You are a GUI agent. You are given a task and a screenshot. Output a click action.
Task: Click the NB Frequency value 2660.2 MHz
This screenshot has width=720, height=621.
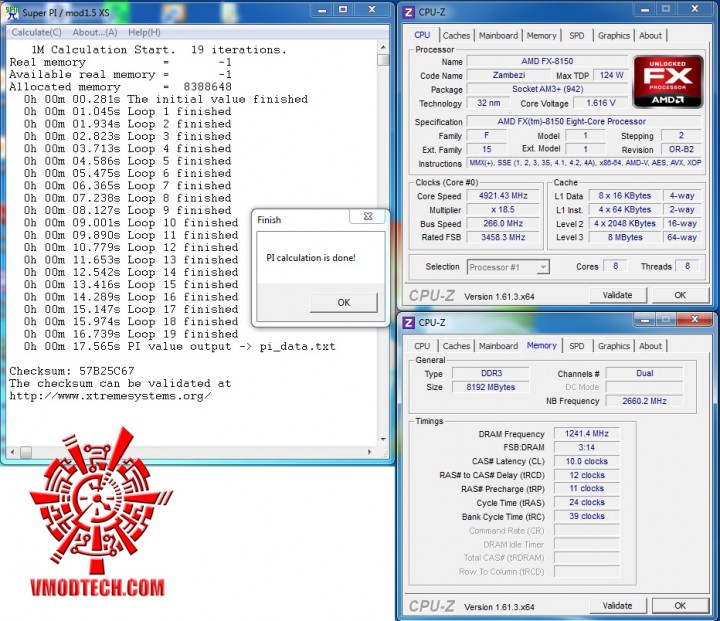(x=644, y=401)
